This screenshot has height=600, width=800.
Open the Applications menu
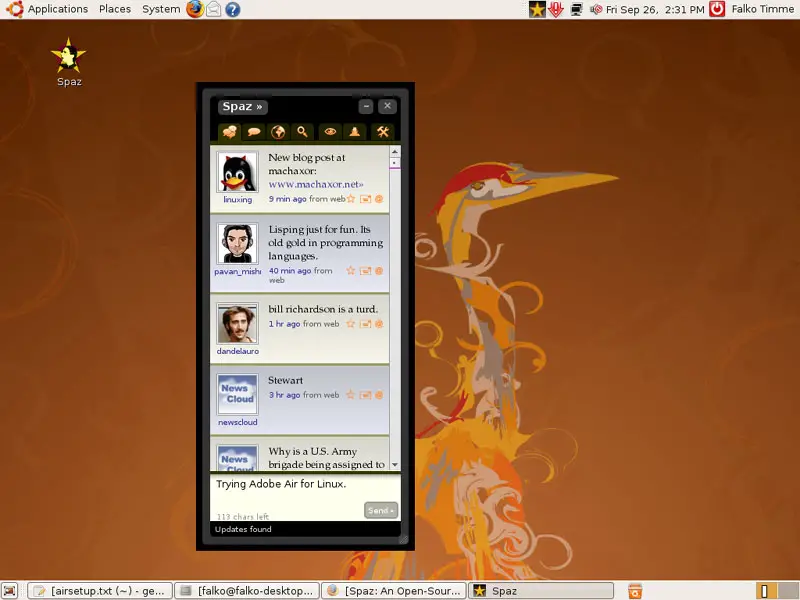[58, 9]
